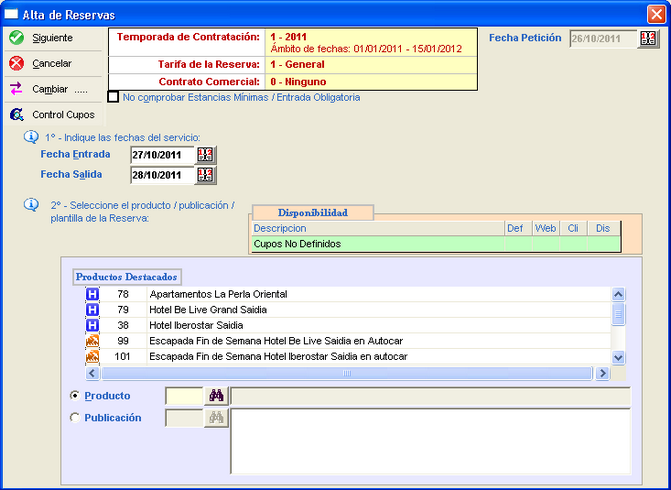Select the Cupos No Definidos row
Image resolution: width=671 pixels, height=490 pixels.
coord(436,244)
